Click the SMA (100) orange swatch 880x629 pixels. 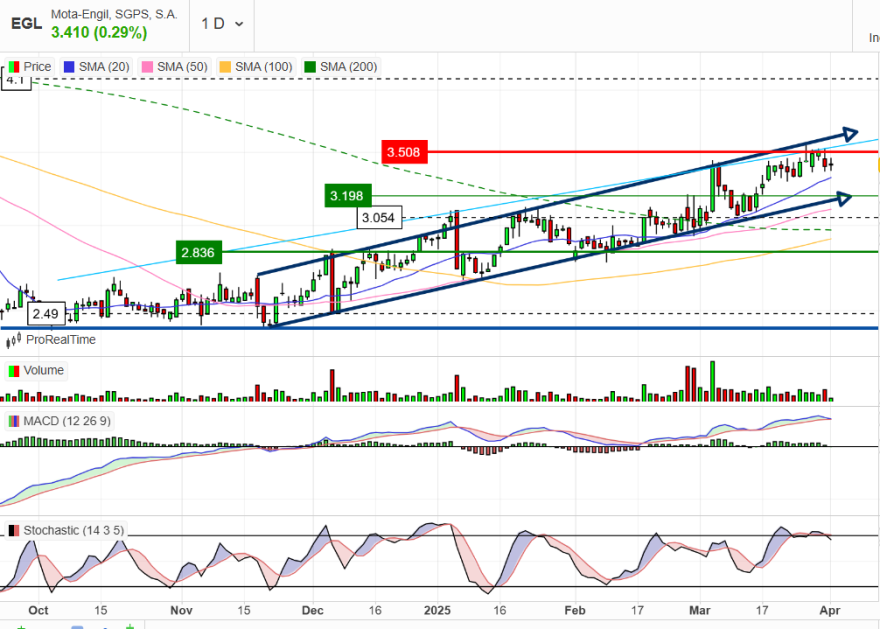coord(225,67)
